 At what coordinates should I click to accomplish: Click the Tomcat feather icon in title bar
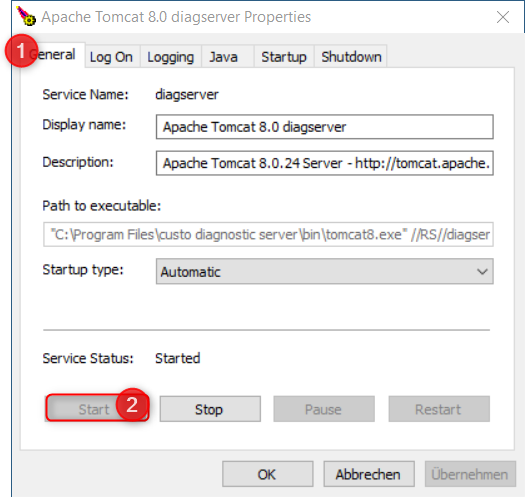pyautogui.click(x=26, y=16)
